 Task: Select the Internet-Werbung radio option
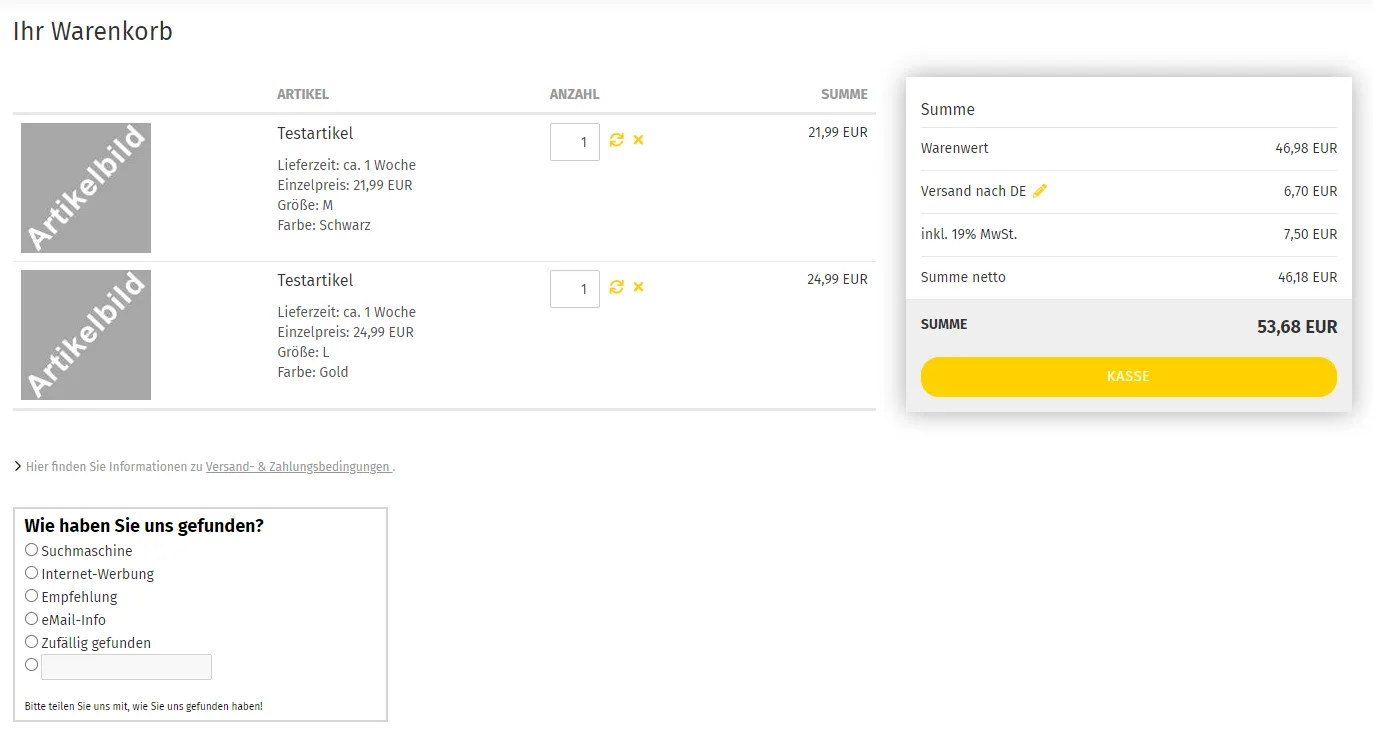pos(32,573)
